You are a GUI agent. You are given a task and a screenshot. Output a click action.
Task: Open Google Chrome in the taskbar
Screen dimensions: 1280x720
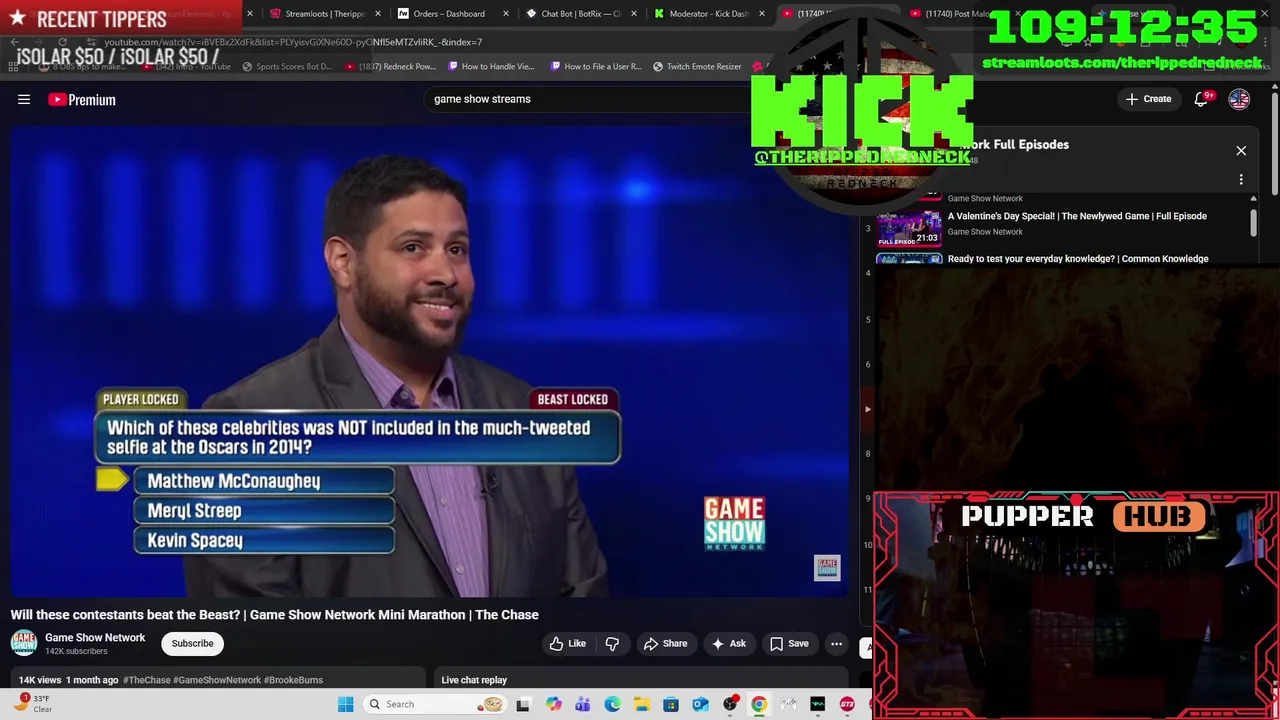click(x=759, y=704)
